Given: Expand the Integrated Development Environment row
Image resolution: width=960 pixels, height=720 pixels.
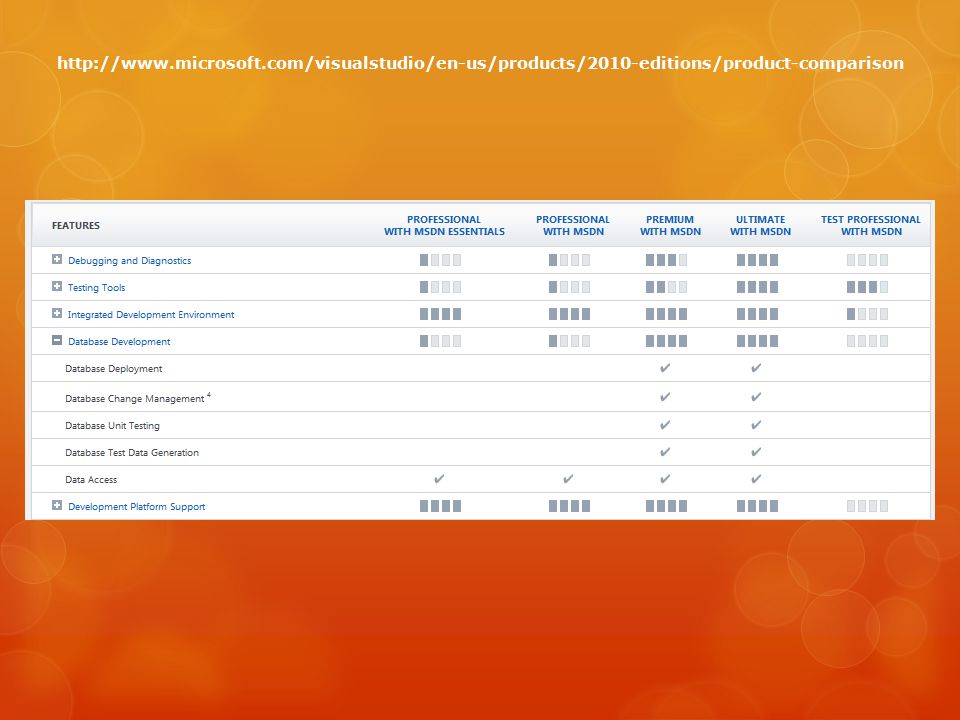Looking at the screenshot, I should 57,313.
